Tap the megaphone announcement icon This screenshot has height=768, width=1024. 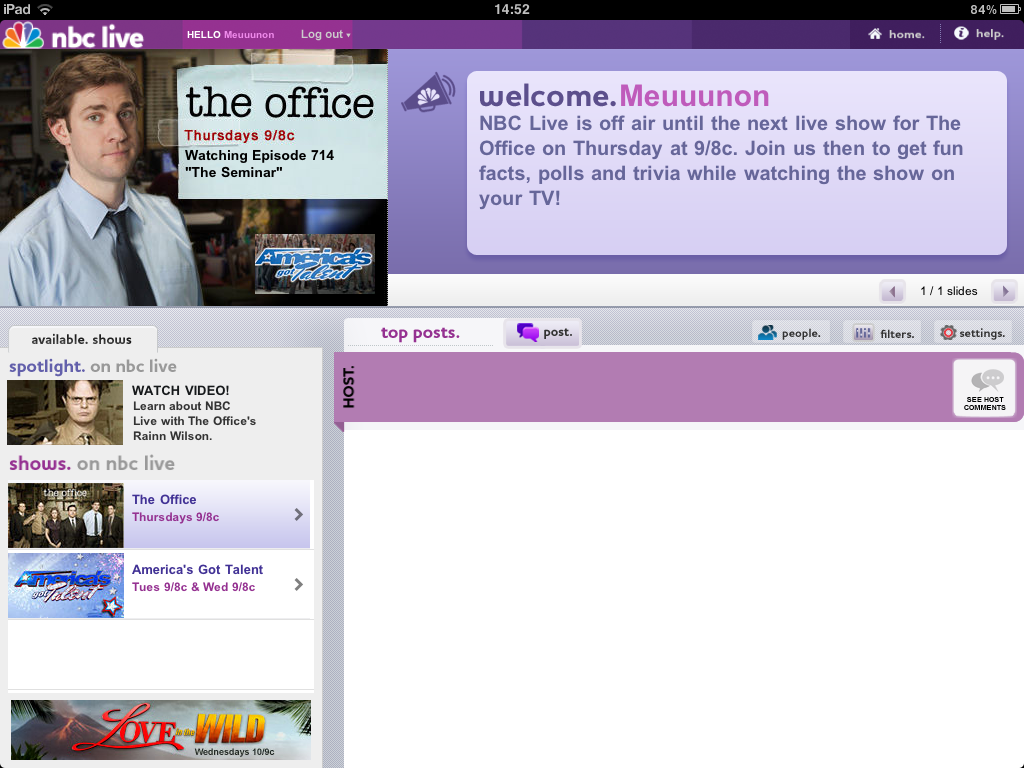coord(428,93)
